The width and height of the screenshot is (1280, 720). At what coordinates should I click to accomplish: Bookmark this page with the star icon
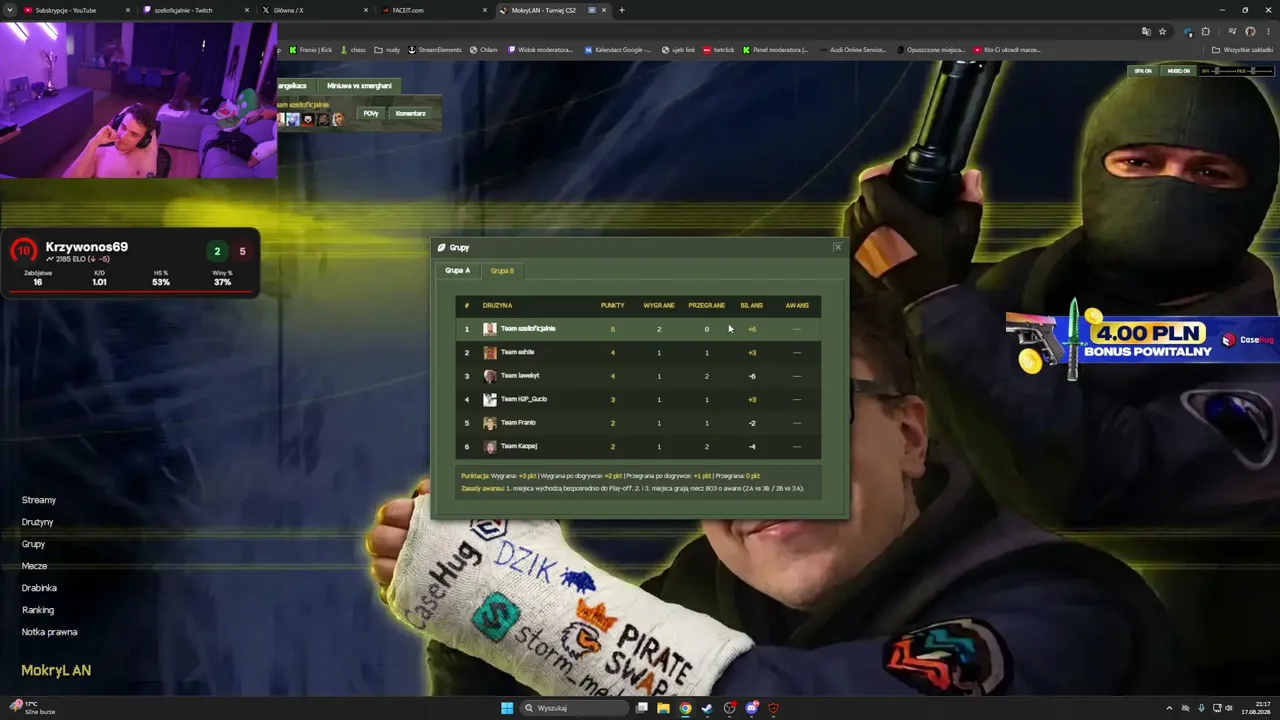[1162, 31]
